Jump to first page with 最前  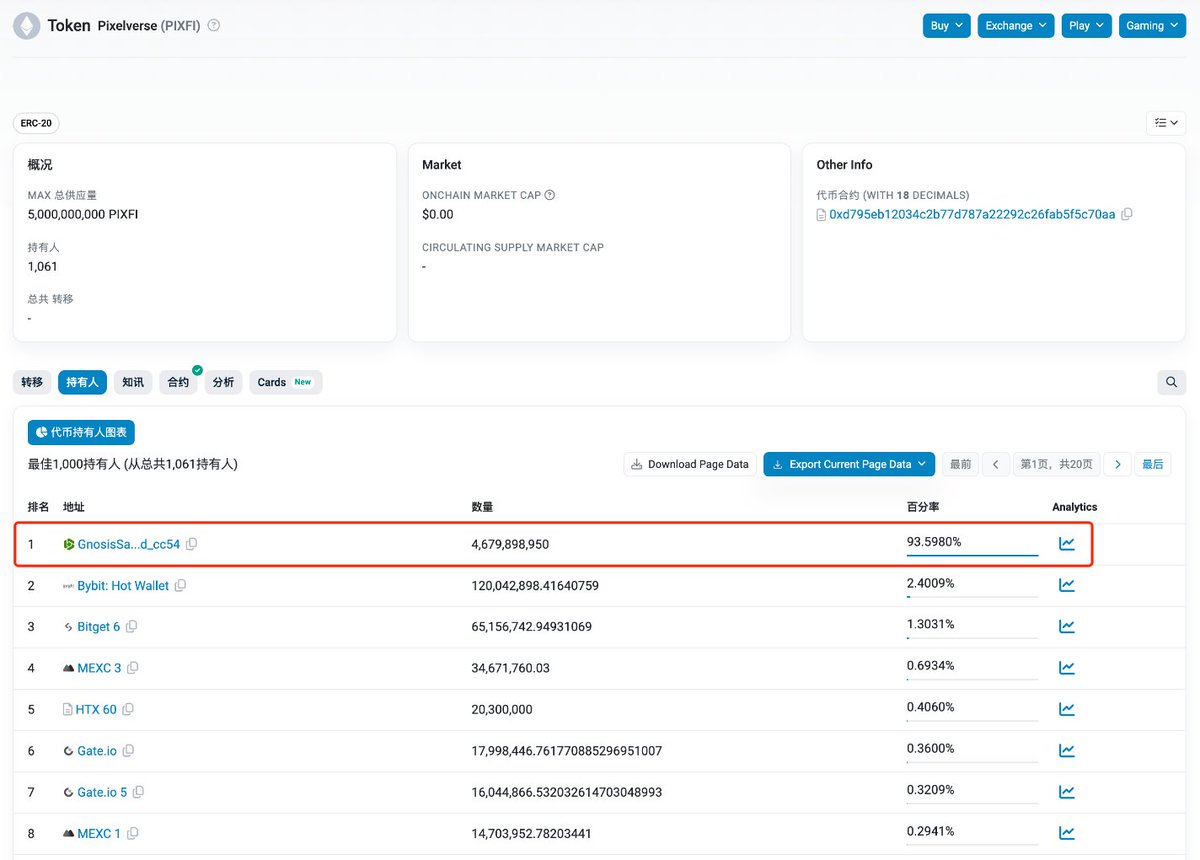click(x=960, y=464)
